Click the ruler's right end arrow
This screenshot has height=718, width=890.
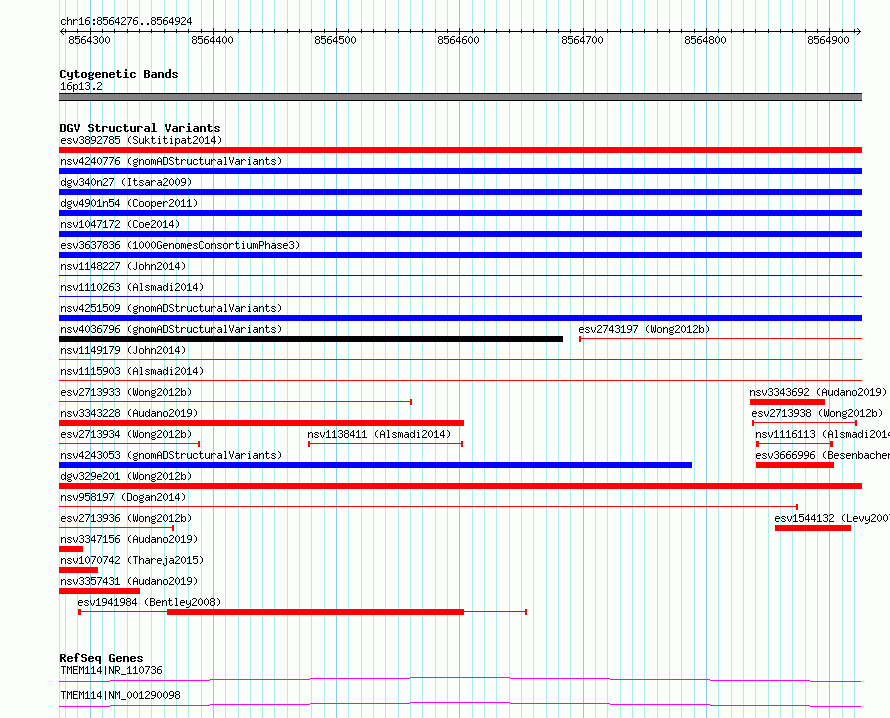click(x=859, y=31)
